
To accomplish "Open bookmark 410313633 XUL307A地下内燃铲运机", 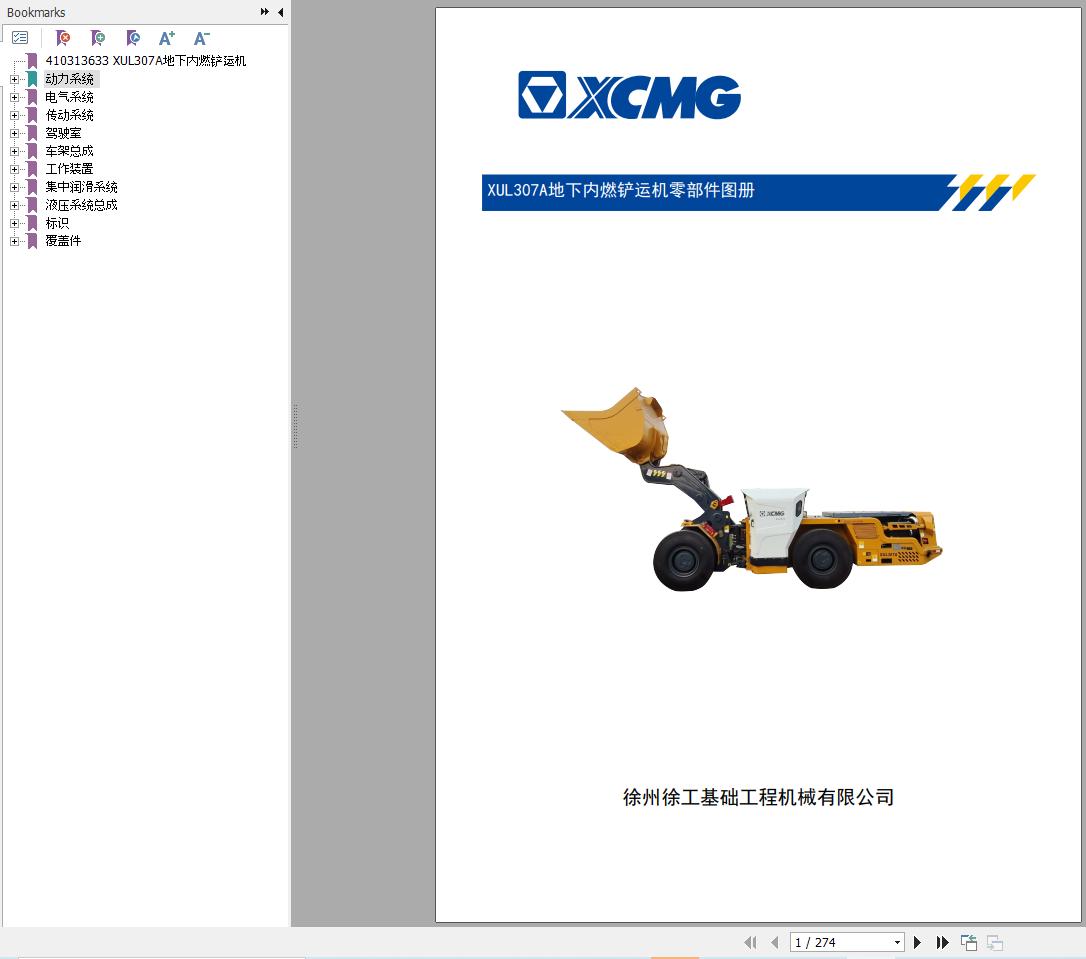I will click(x=145, y=61).
